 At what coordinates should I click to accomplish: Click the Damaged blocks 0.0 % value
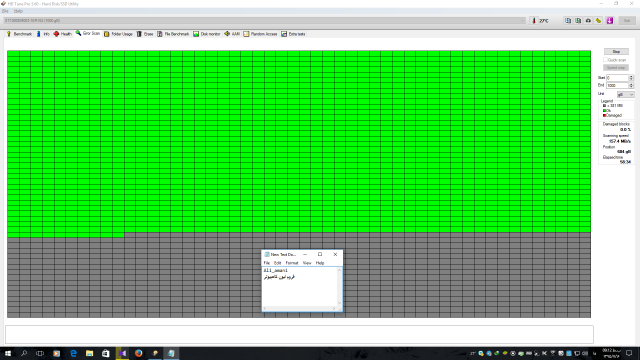[x=625, y=130]
